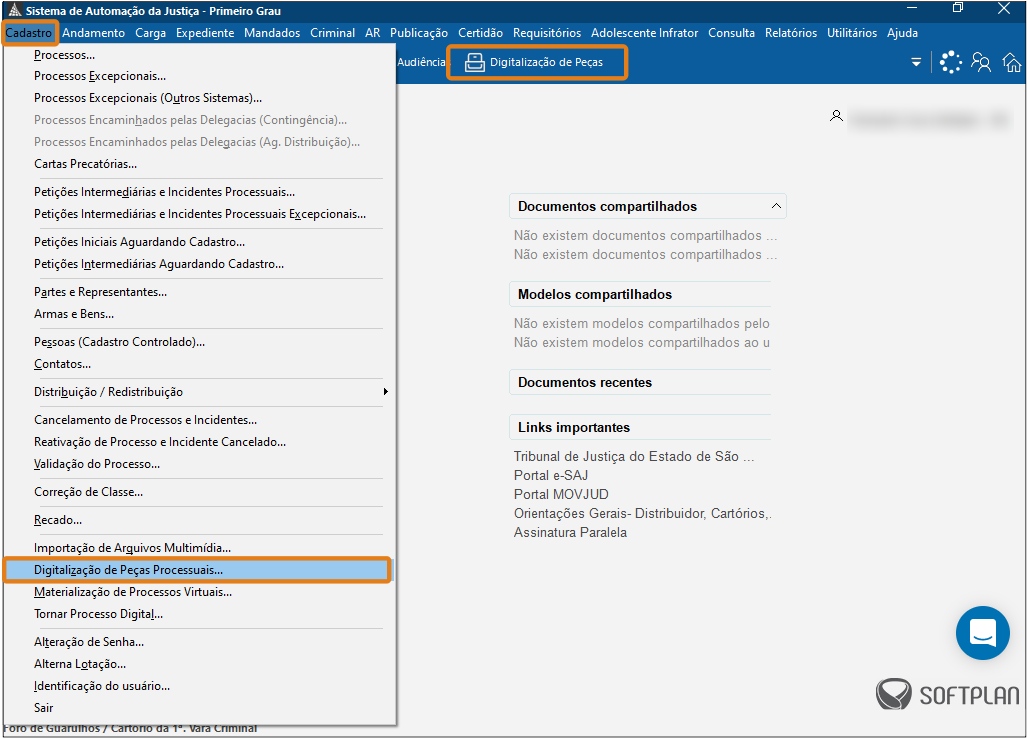Open the home icon in toolbar
The width and height of the screenshot is (1027, 738).
pyautogui.click(x=1012, y=63)
